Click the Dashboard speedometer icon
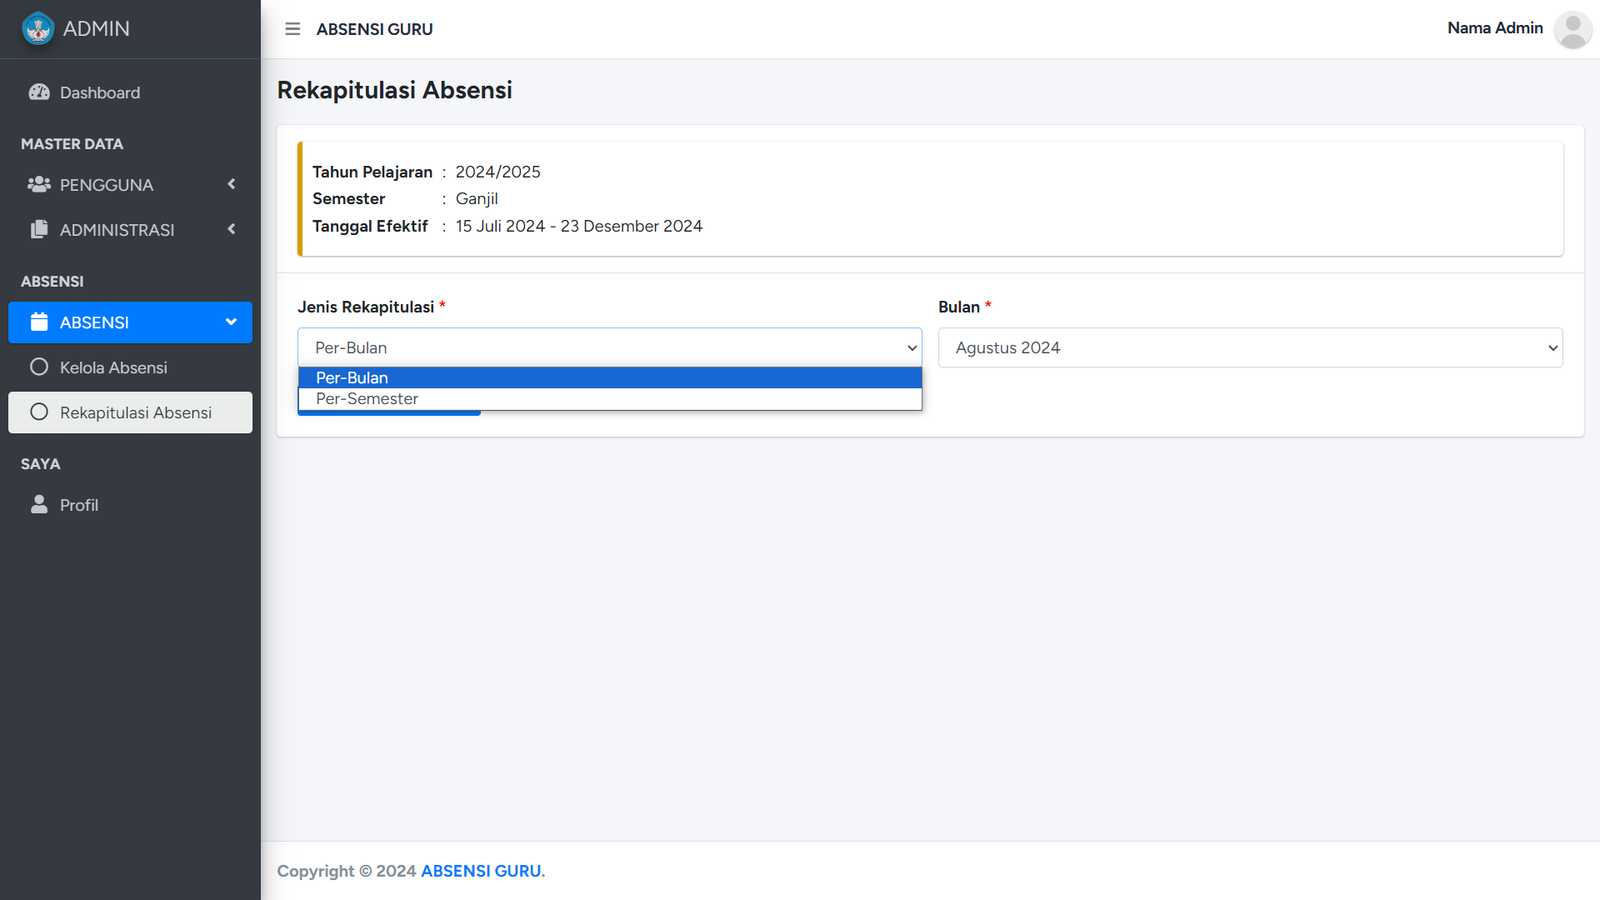The width and height of the screenshot is (1600, 900). [39, 92]
